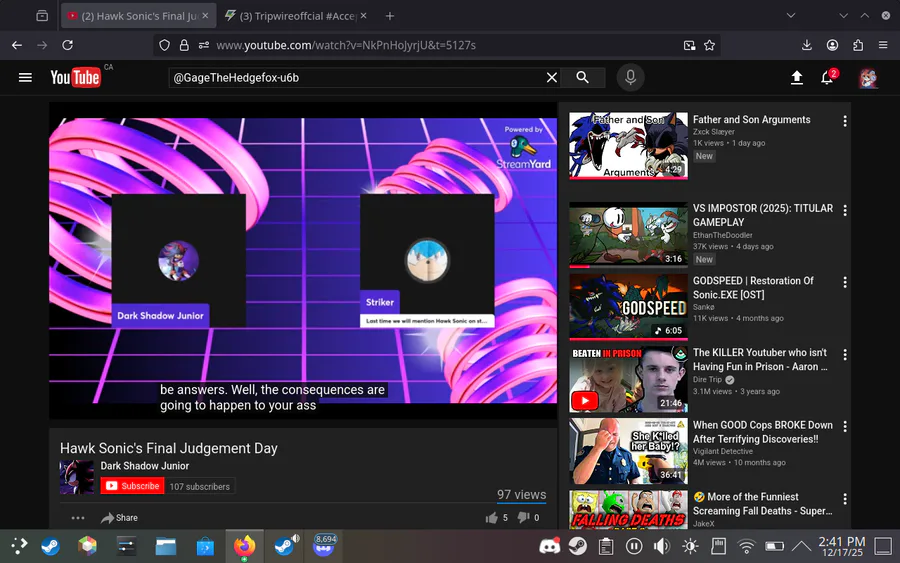Open VS IMPOSTOR video thumbnail
The width and height of the screenshot is (900, 563).
pos(628,234)
